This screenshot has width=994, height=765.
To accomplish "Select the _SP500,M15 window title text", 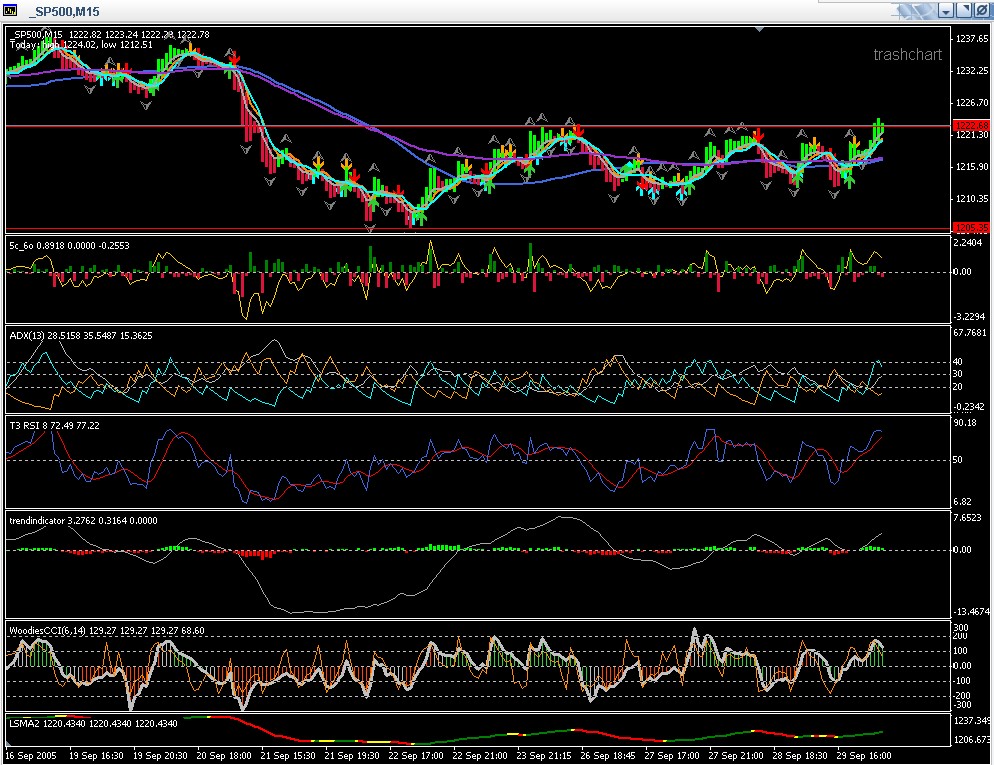I will click(64, 11).
